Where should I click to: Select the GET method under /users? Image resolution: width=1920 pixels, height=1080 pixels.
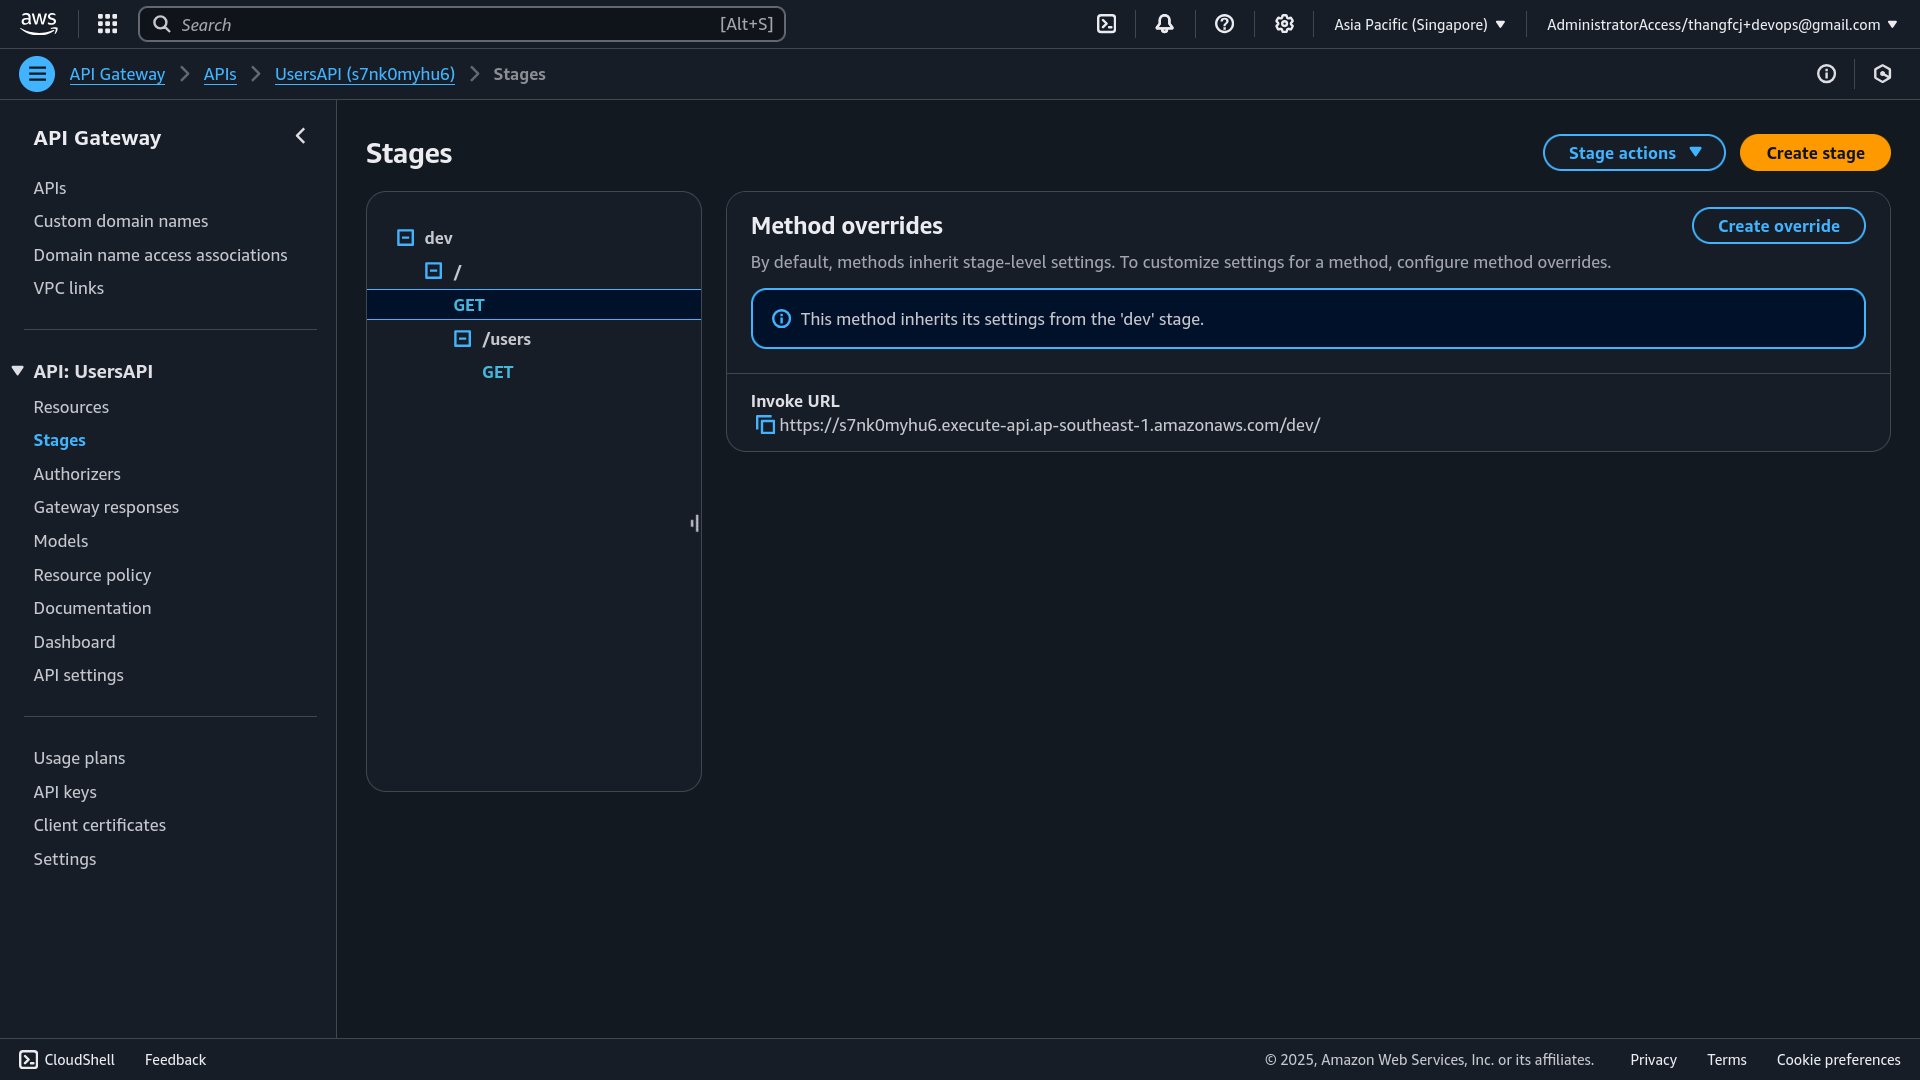(497, 372)
